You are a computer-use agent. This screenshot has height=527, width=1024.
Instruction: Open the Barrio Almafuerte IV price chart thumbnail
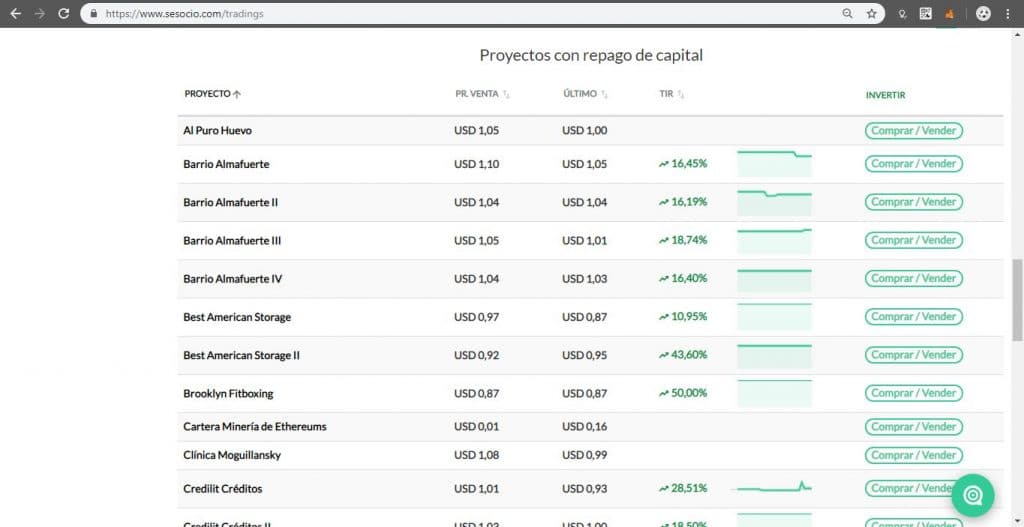(775, 279)
